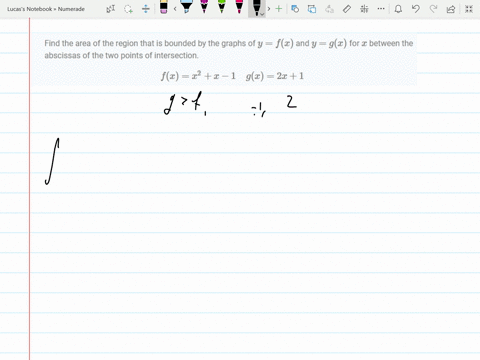Select the Lasso select tool
This screenshot has height=360, width=480.
(x=128, y=9)
